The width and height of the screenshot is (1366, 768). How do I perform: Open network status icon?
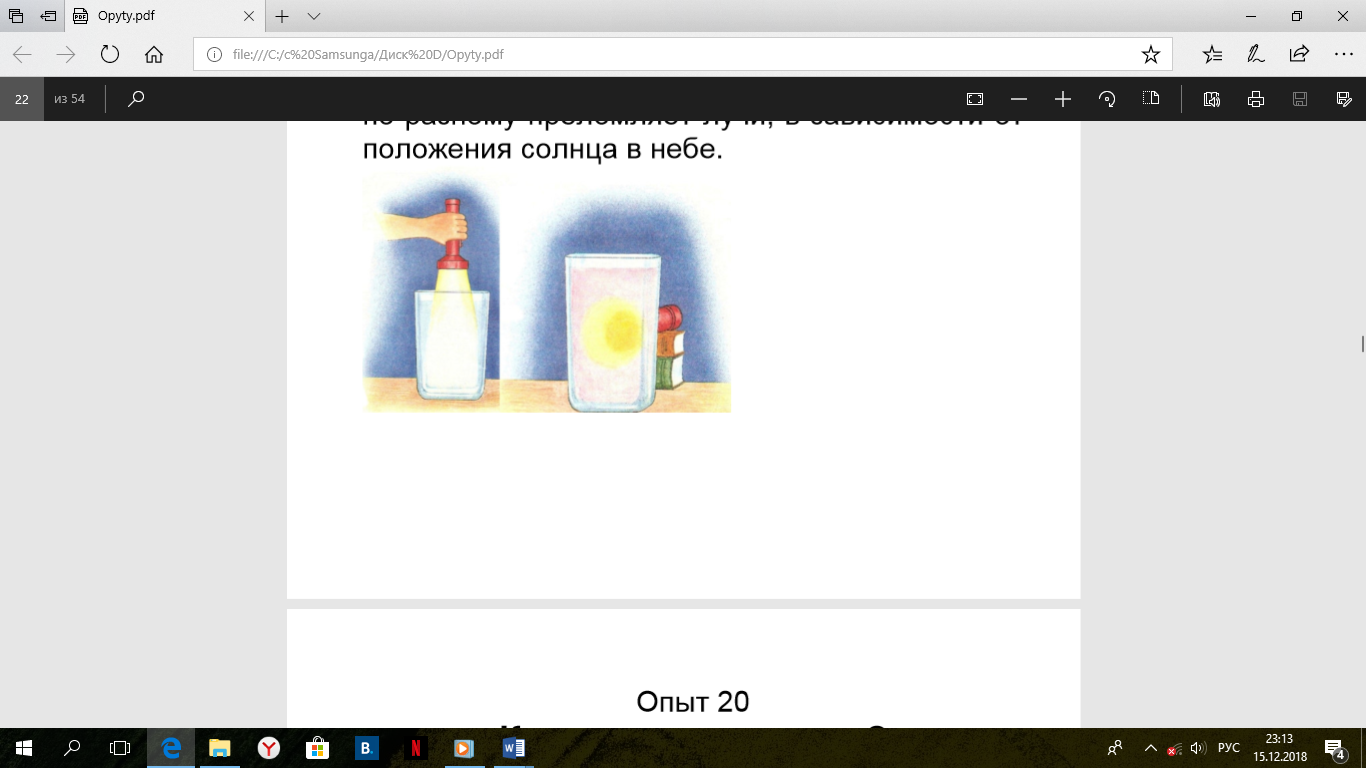[x=1175, y=749]
